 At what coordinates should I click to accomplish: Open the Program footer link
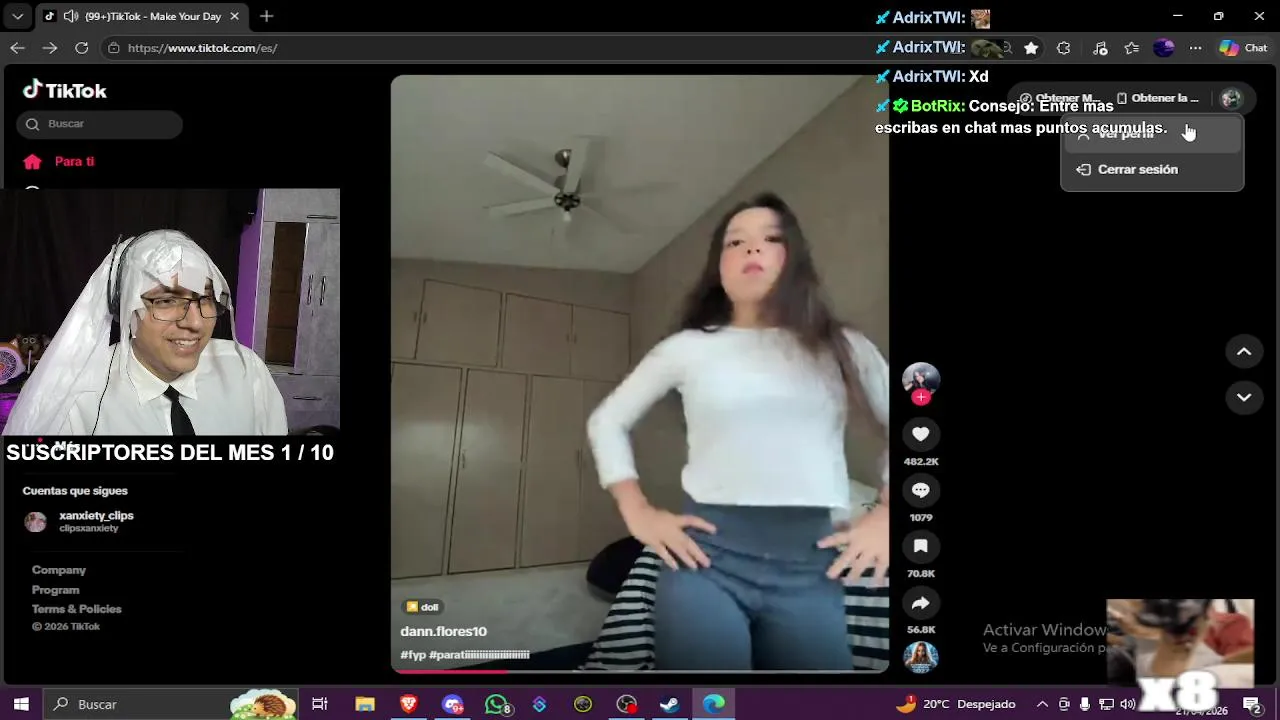coord(55,590)
